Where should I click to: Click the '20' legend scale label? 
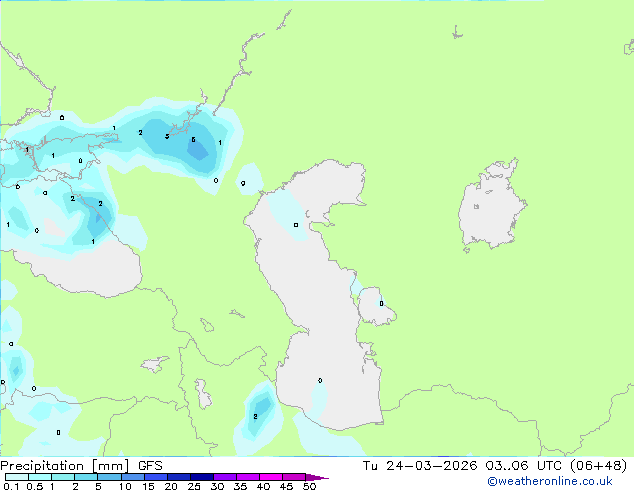click(x=171, y=486)
